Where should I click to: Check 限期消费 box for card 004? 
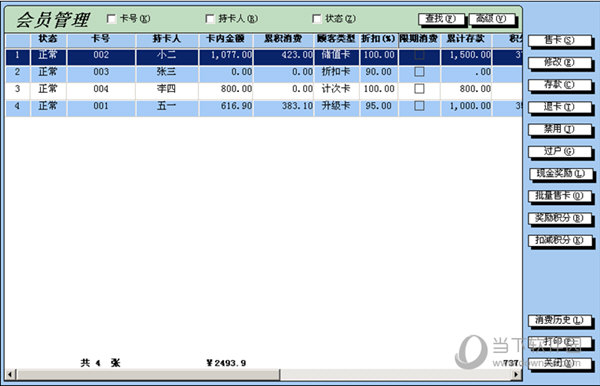(419, 89)
